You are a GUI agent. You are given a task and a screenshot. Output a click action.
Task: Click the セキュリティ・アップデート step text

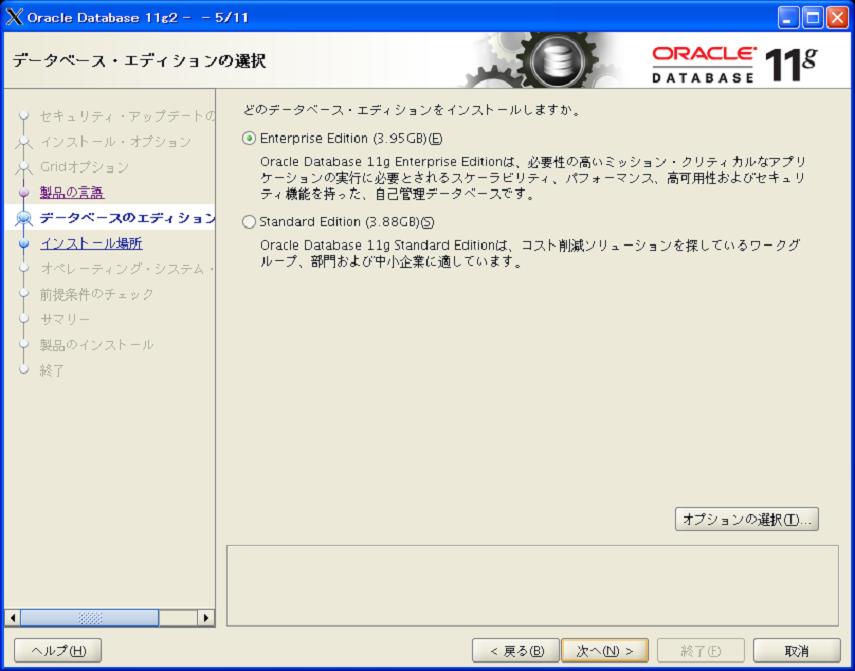pos(127,116)
